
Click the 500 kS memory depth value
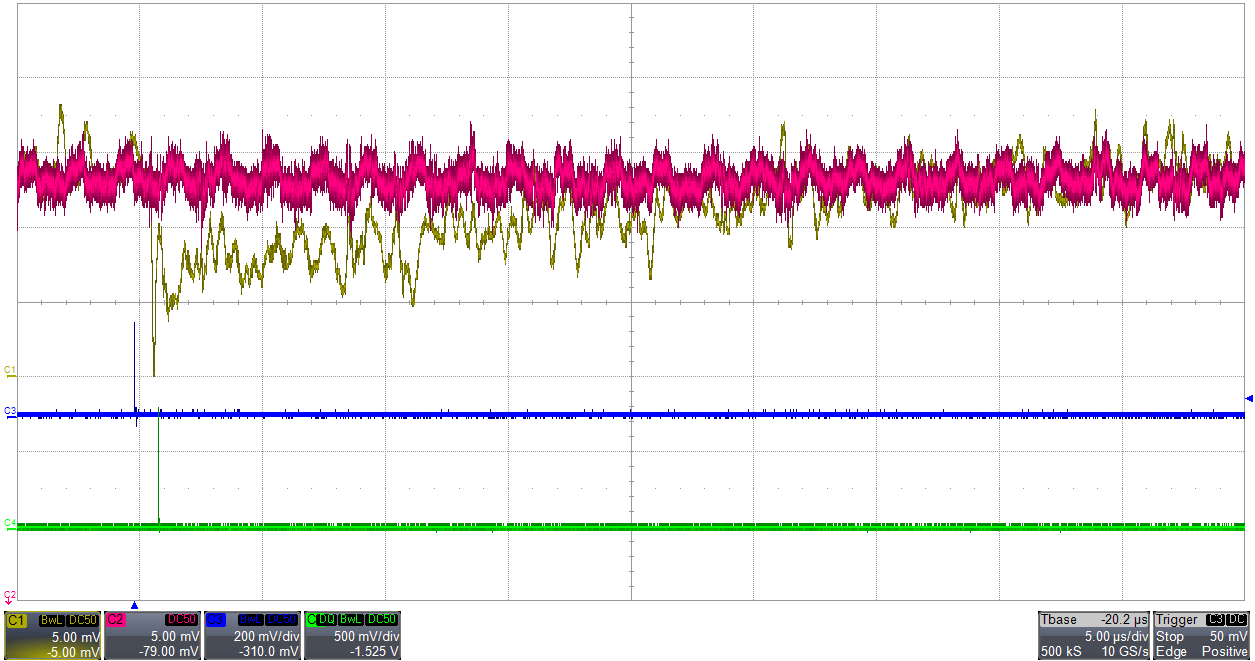[1061, 651]
